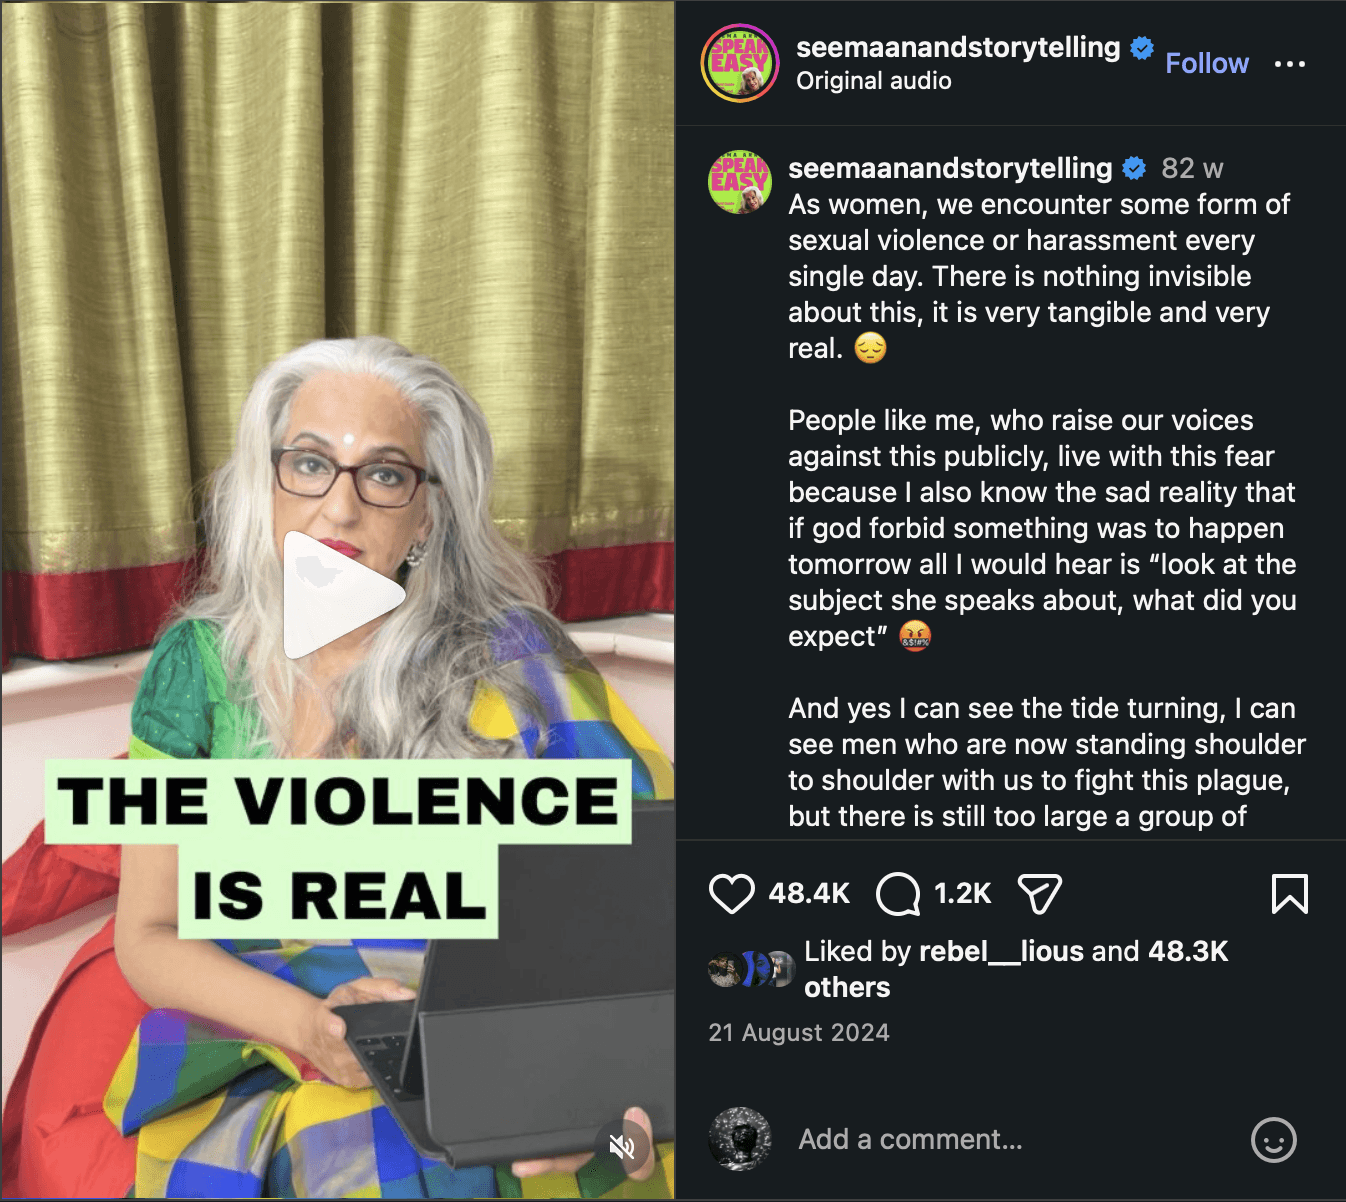Click the liker avatars cluster
This screenshot has height=1202, width=1346.
(751, 969)
